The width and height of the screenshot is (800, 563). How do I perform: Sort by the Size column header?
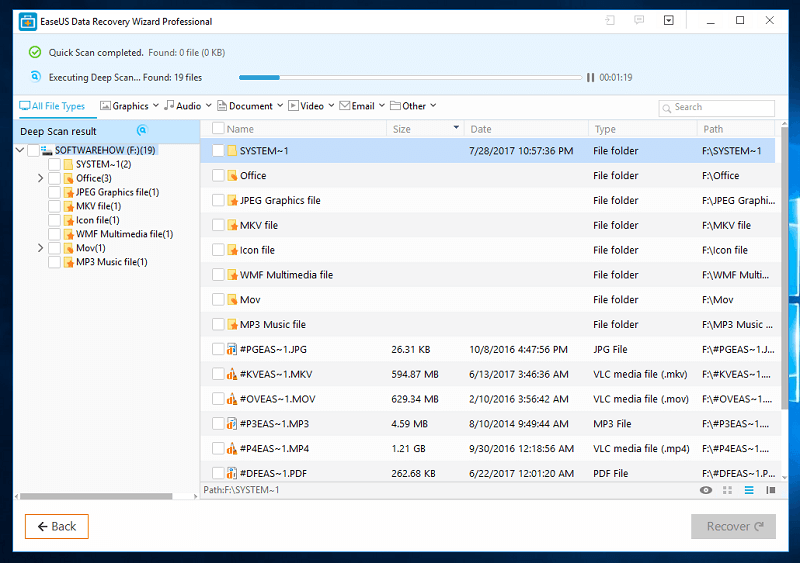pos(425,129)
